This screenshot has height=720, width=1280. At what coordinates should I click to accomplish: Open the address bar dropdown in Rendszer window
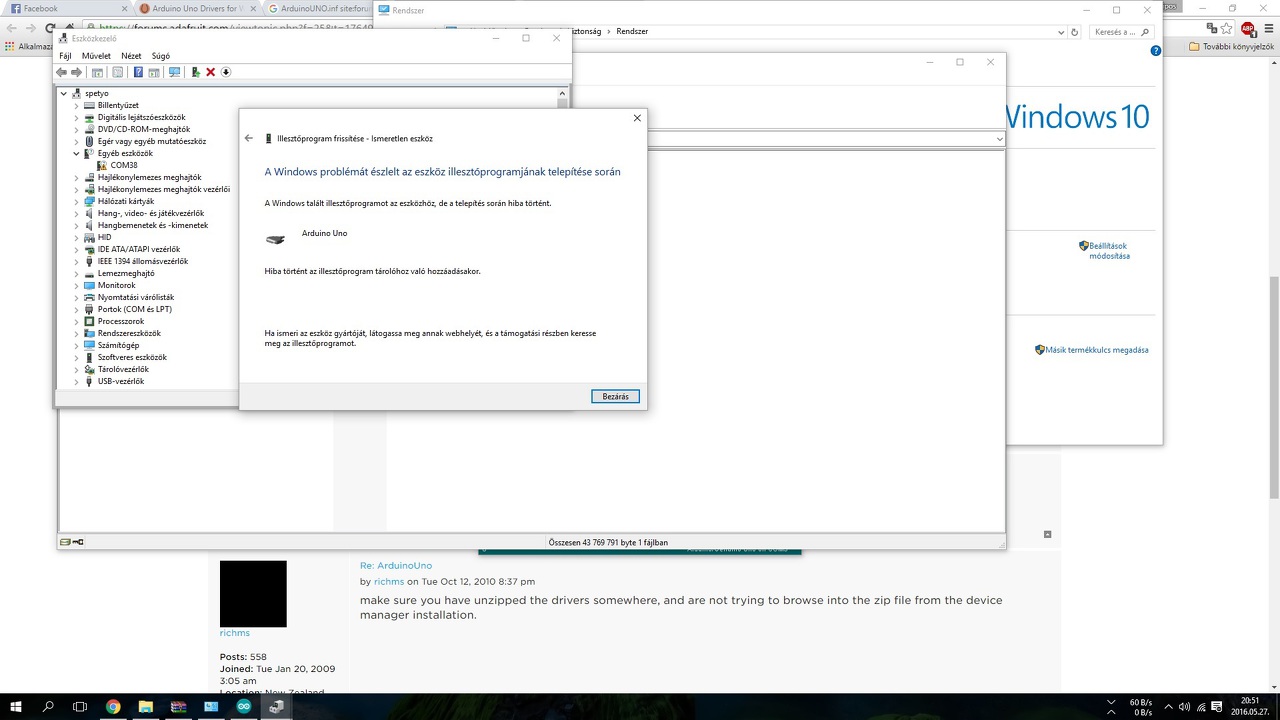tap(1061, 32)
